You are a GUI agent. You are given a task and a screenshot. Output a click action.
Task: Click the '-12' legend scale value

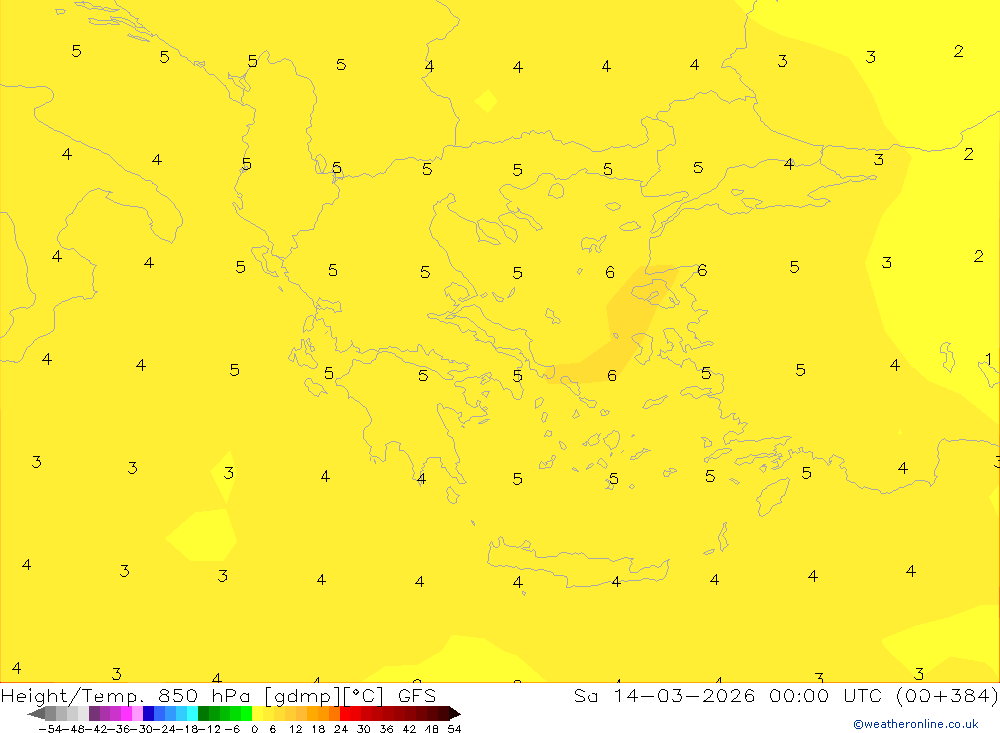[x=209, y=729]
